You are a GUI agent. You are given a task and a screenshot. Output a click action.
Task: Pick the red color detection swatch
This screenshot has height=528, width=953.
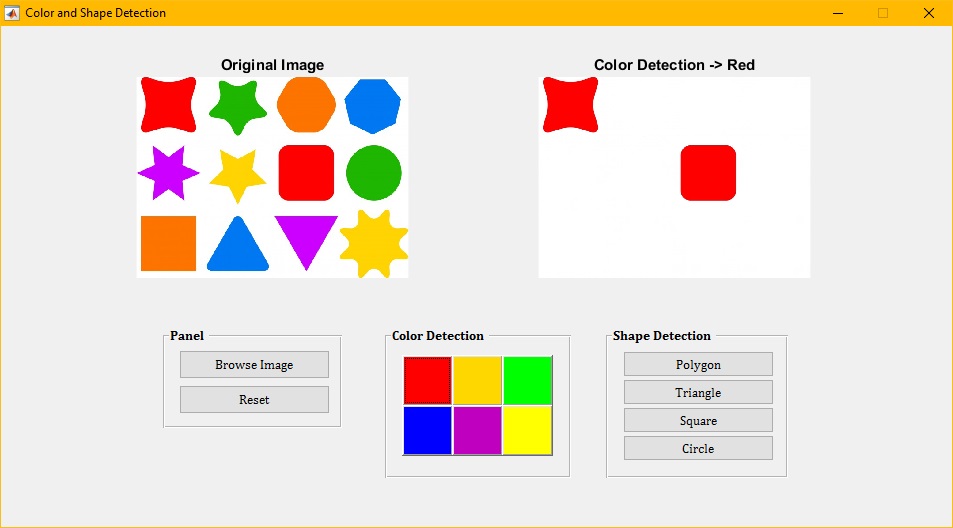coord(428,380)
